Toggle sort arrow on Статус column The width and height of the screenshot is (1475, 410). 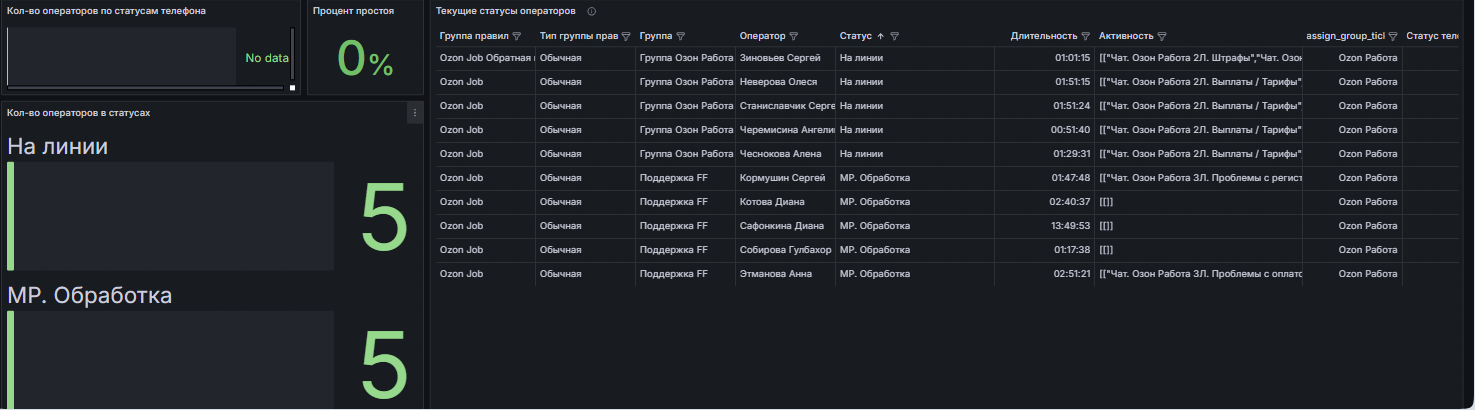[x=880, y=36]
